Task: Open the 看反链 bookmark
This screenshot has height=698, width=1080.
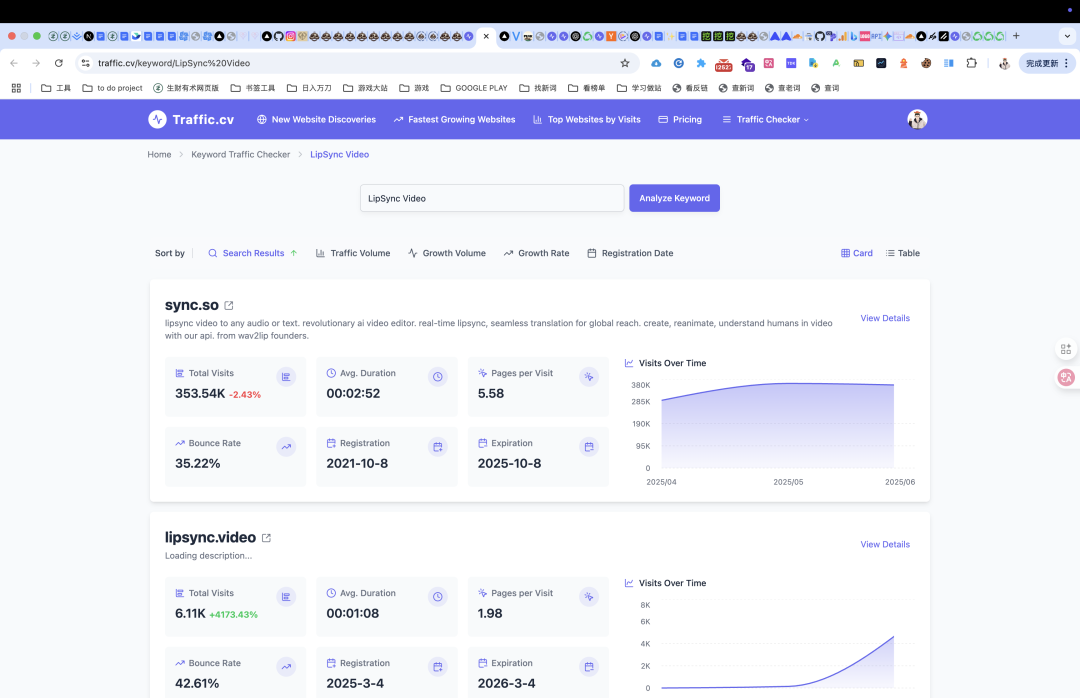Action: [x=690, y=88]
